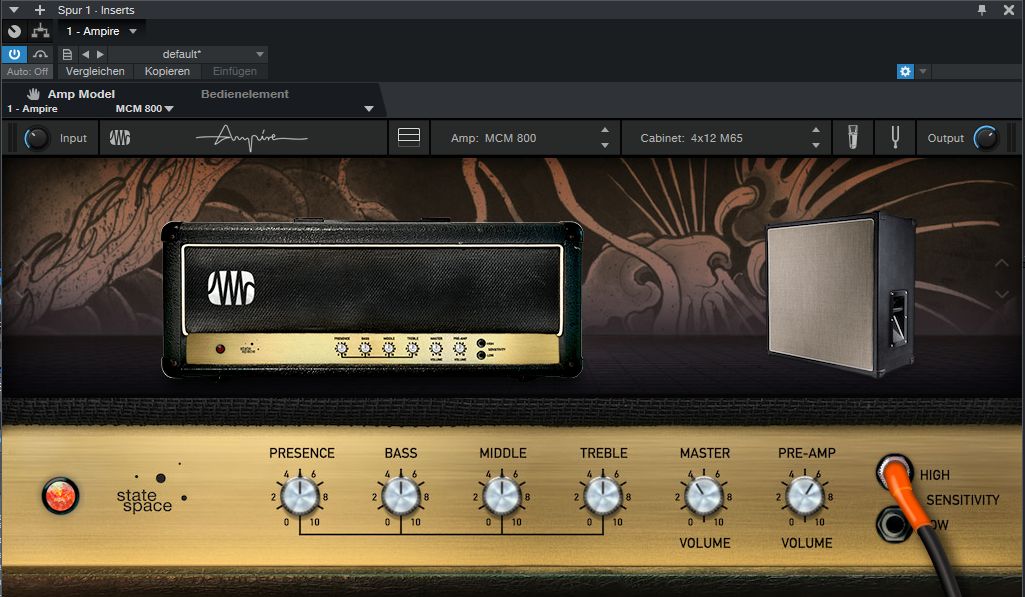This screenshot has height=597, width=1025.
Task: Click the round icon left of routing
Action: pos(14,31)
